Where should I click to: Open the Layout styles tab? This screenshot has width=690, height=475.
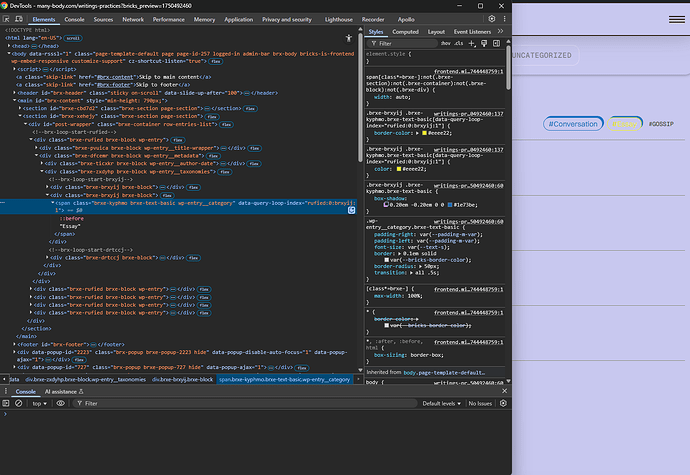click(436, 32)
